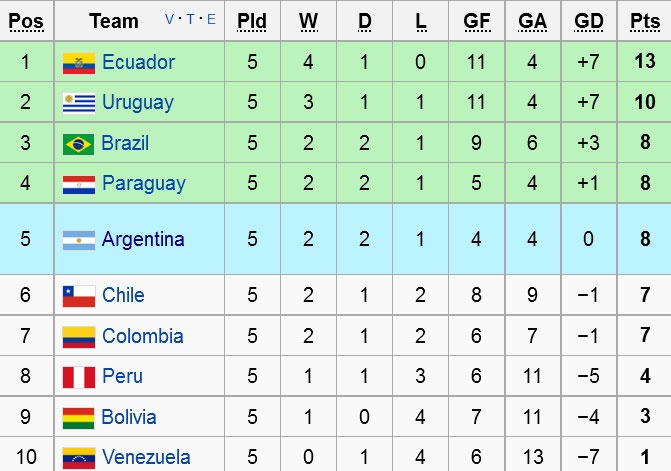Screen dimensions: 671x471
Task: Open the Argentina team link
Action: coord(143,240)
